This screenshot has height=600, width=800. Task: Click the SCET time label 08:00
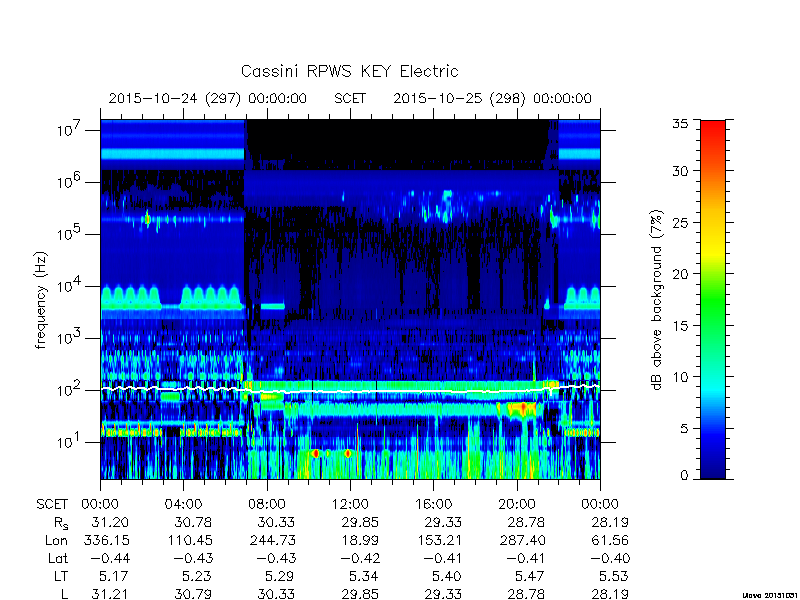click(267, 505)
